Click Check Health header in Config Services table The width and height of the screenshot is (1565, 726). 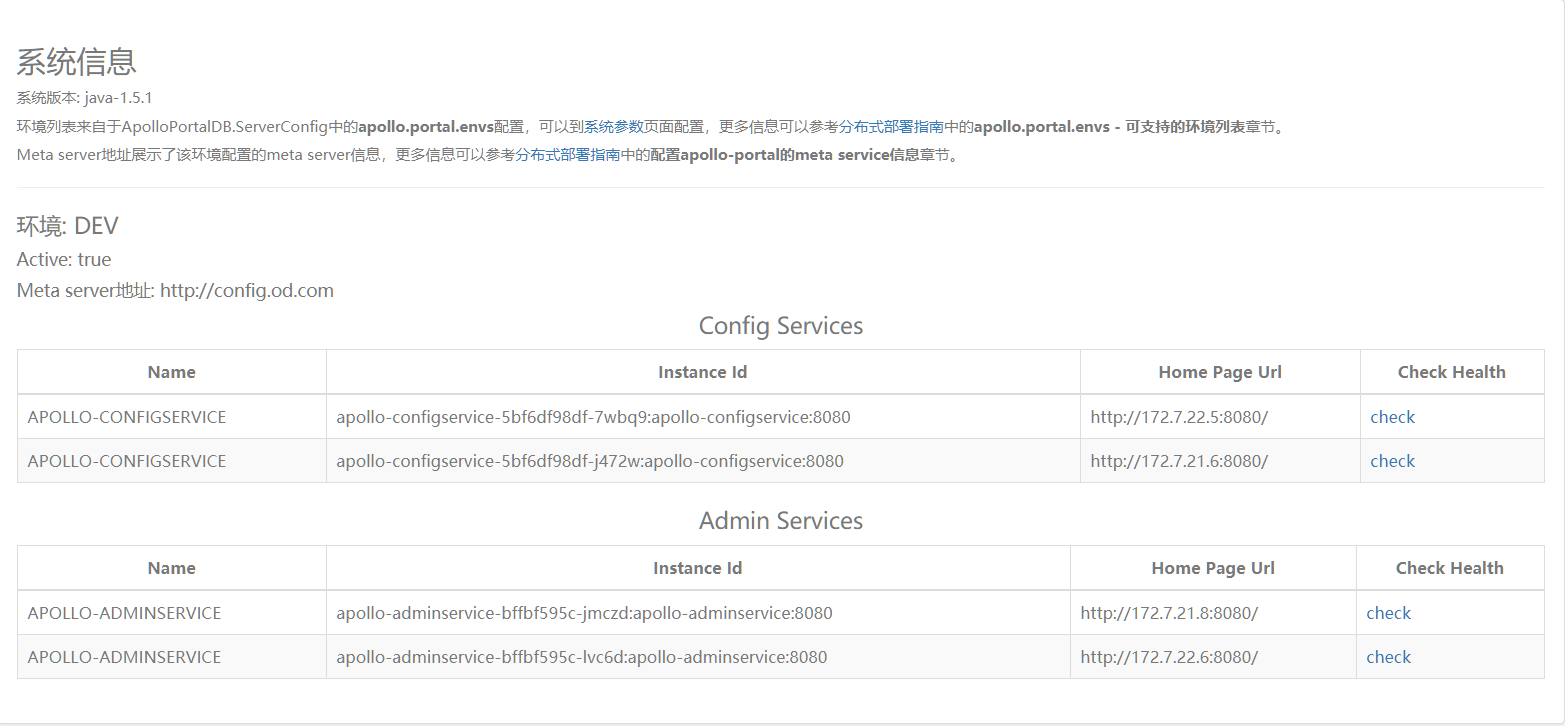[x=1452, y=372]
